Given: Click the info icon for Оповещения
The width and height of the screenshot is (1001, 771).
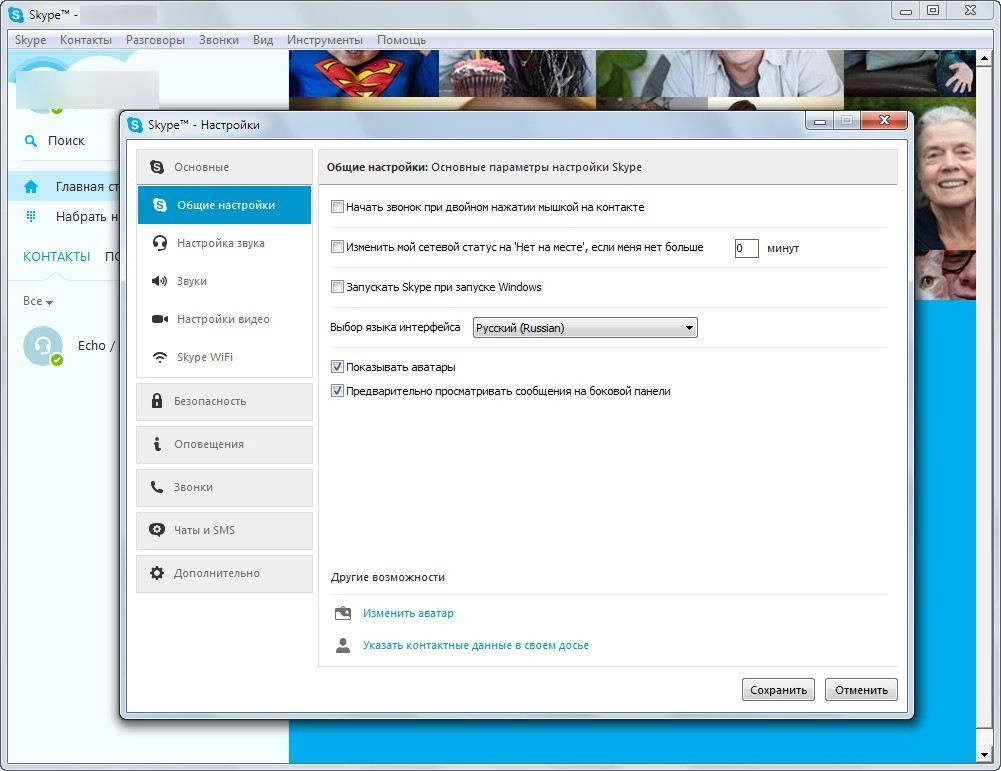Looking at the screenshot, I should 157,444.
